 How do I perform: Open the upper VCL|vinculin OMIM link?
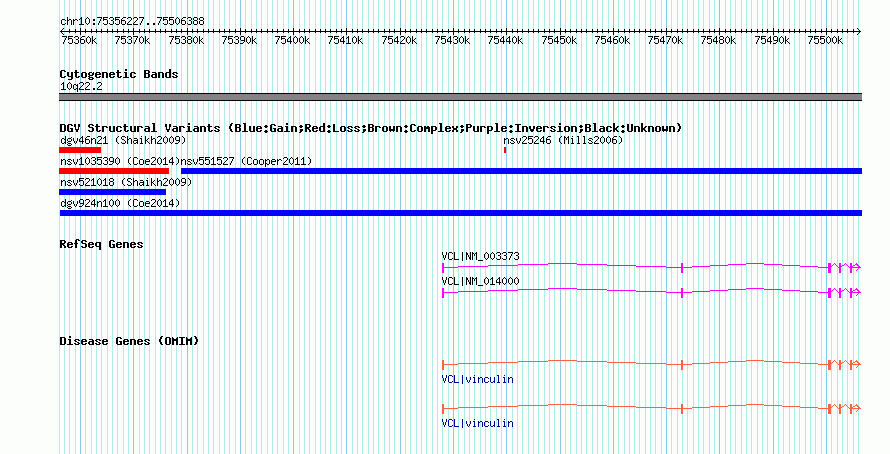(477, 379)
